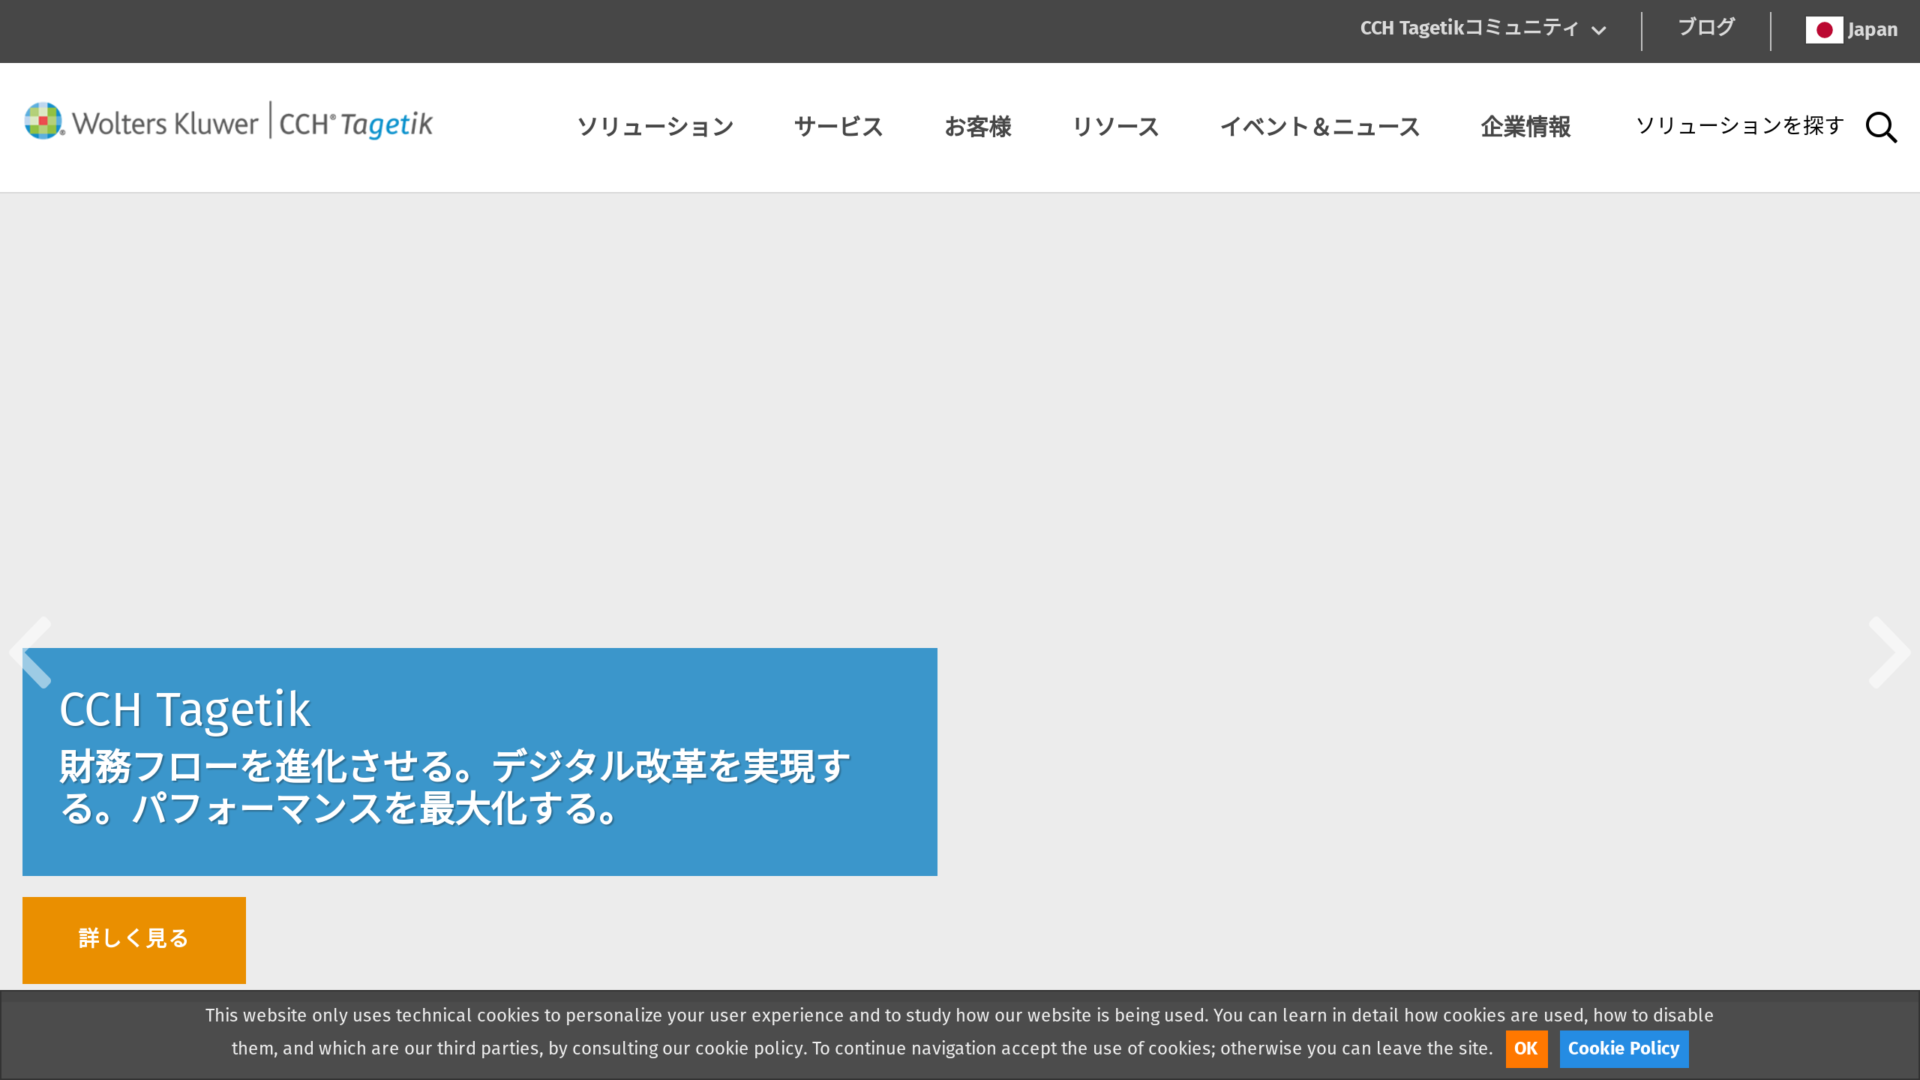Go back a slide using the left arrow

coord(30,652)
